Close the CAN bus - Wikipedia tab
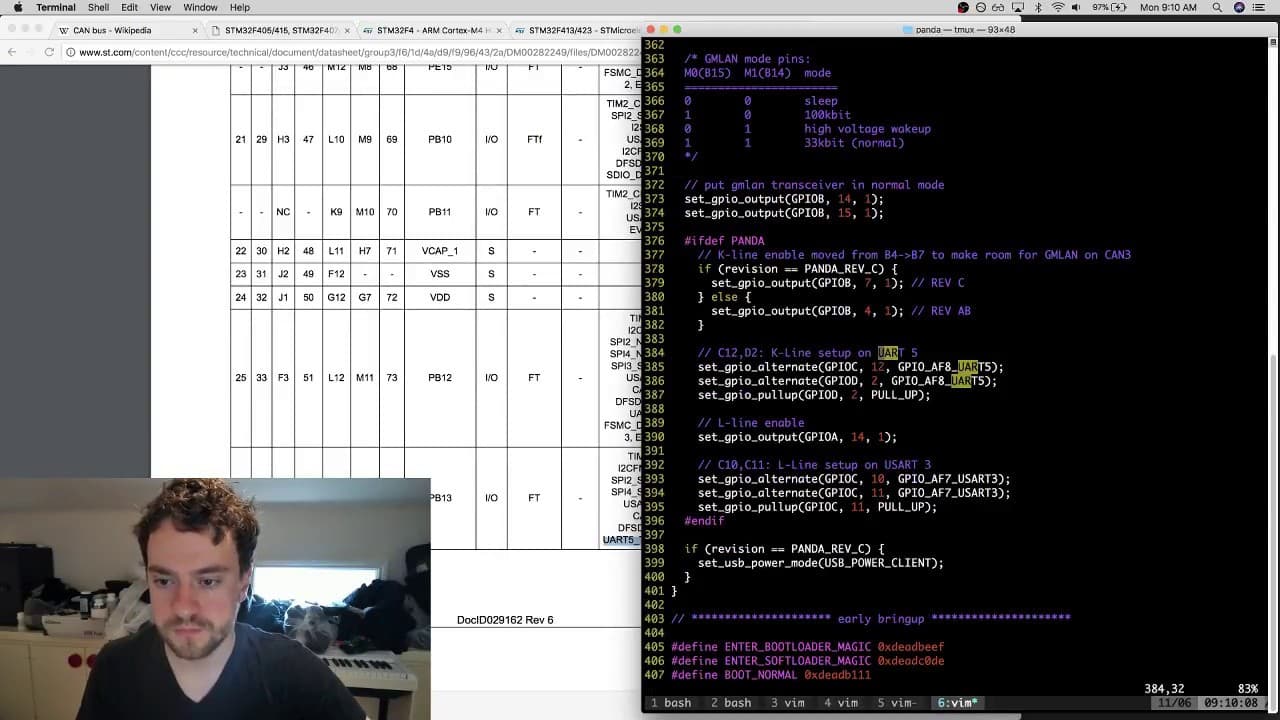 coord(195,30)
